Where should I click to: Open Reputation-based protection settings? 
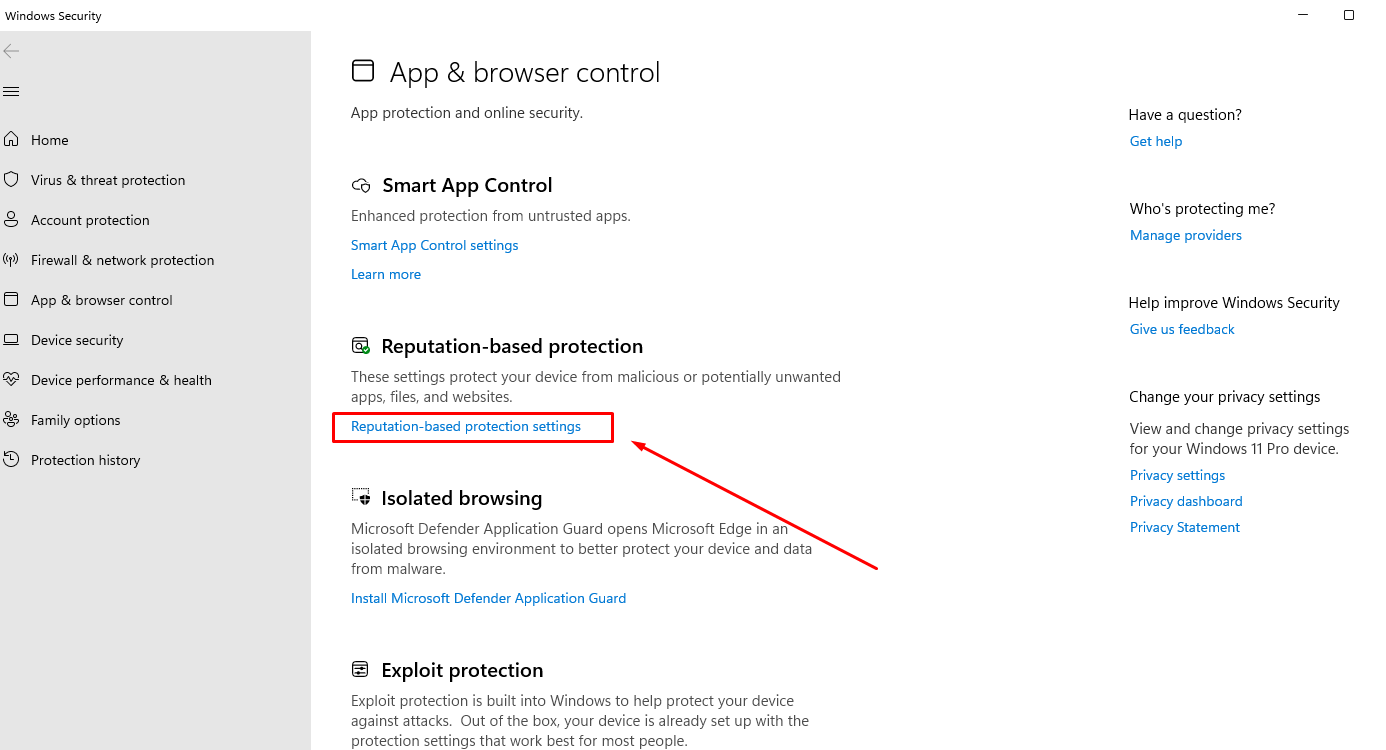465,426
